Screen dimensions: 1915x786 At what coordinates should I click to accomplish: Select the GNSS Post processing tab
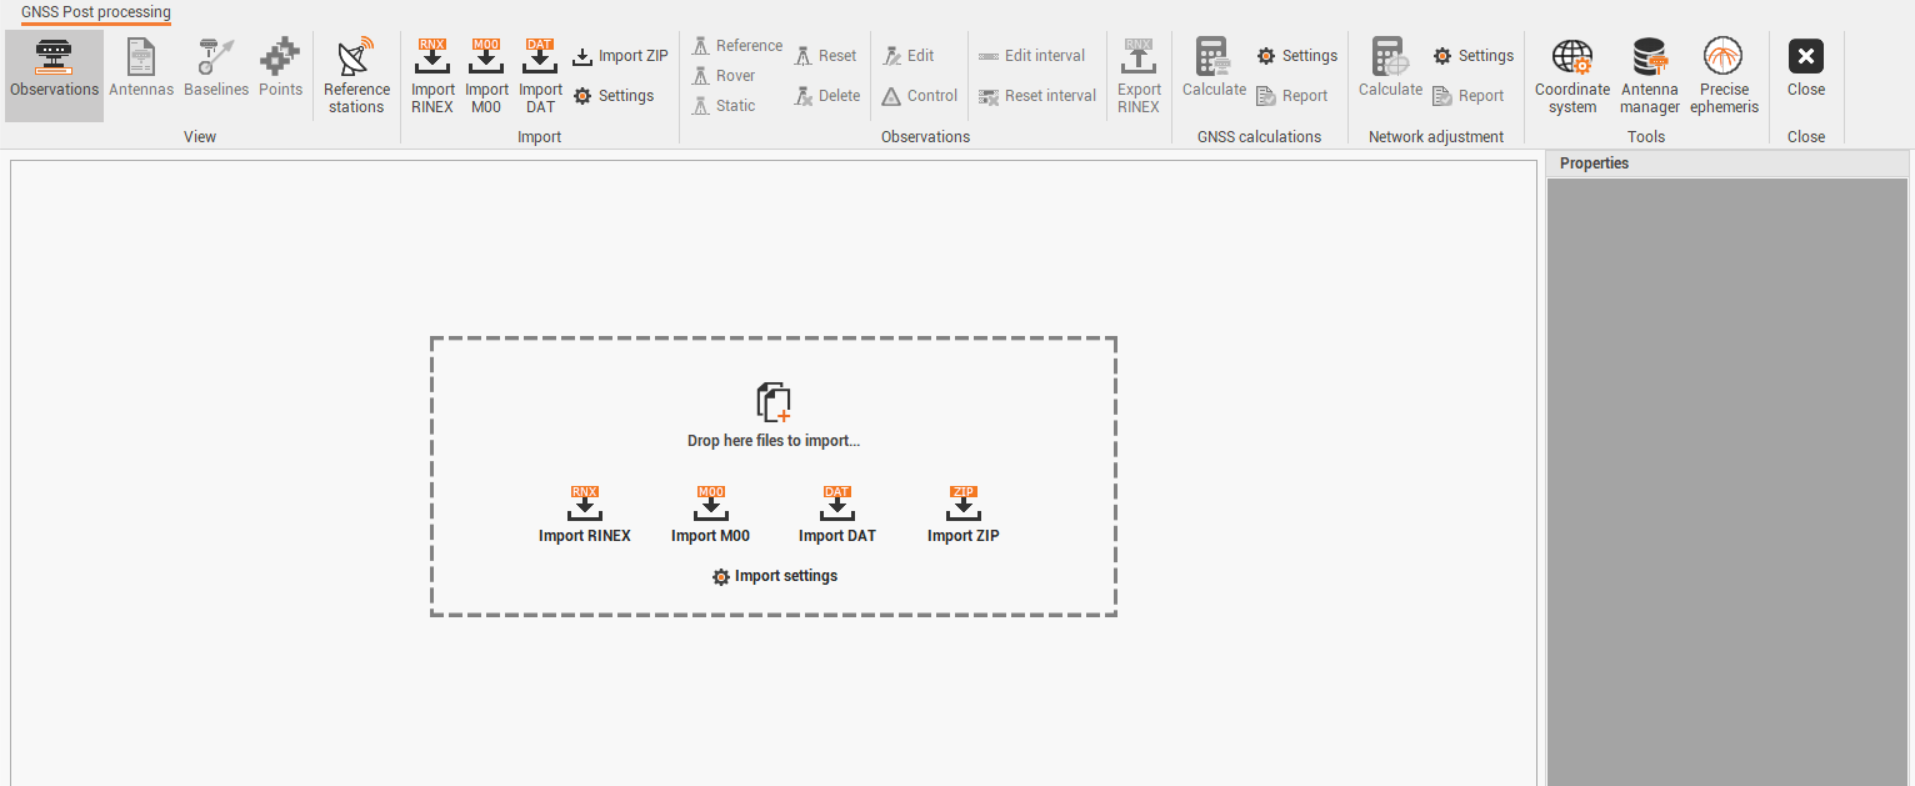tap(96, 12)
